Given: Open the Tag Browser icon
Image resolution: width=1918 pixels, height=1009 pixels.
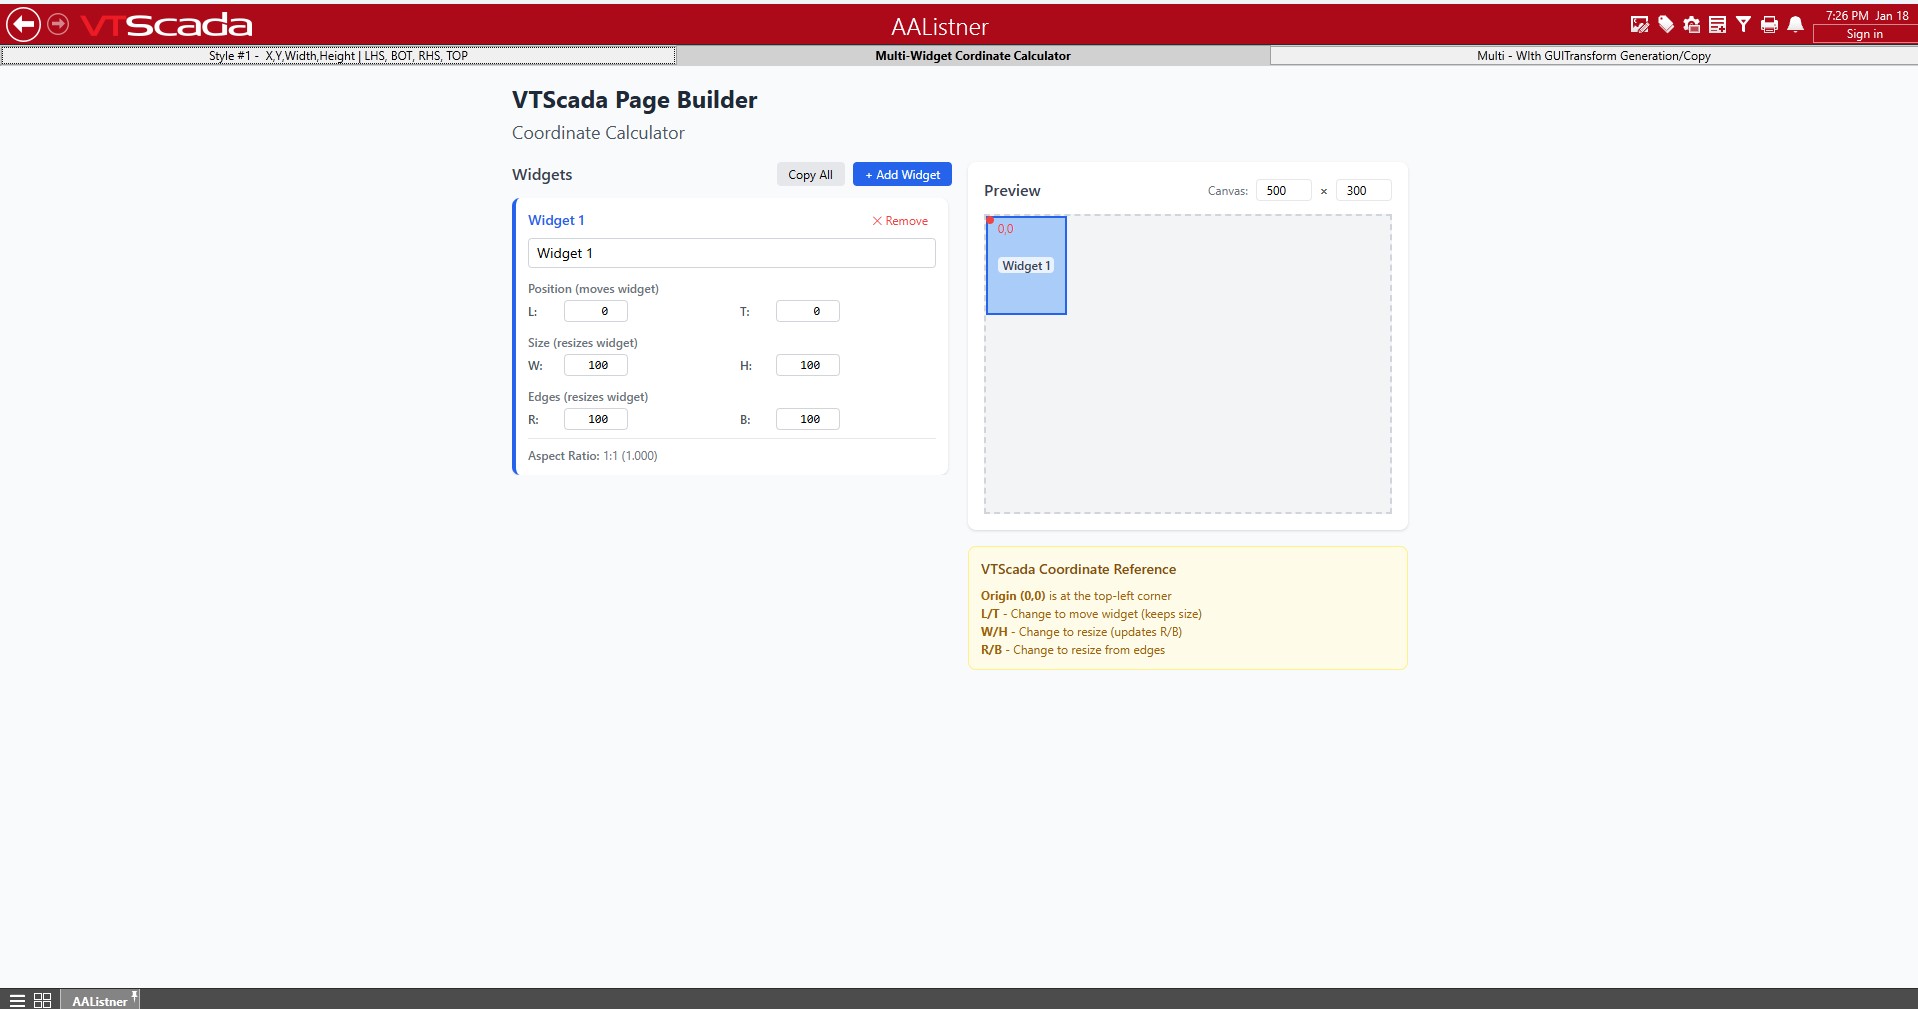Looking at the screenshot, I should [1666, 25].
